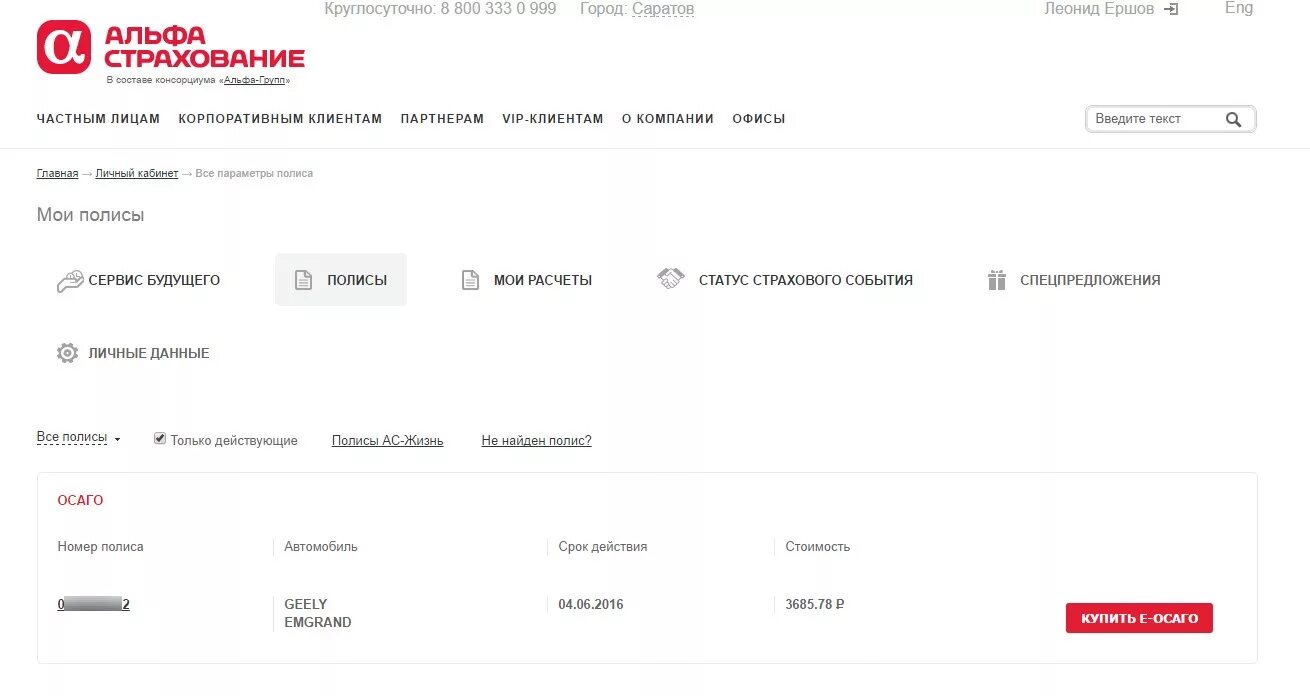Expand the Все полисы dropdown
1310x696 pixels.
[x=78, y=438]
